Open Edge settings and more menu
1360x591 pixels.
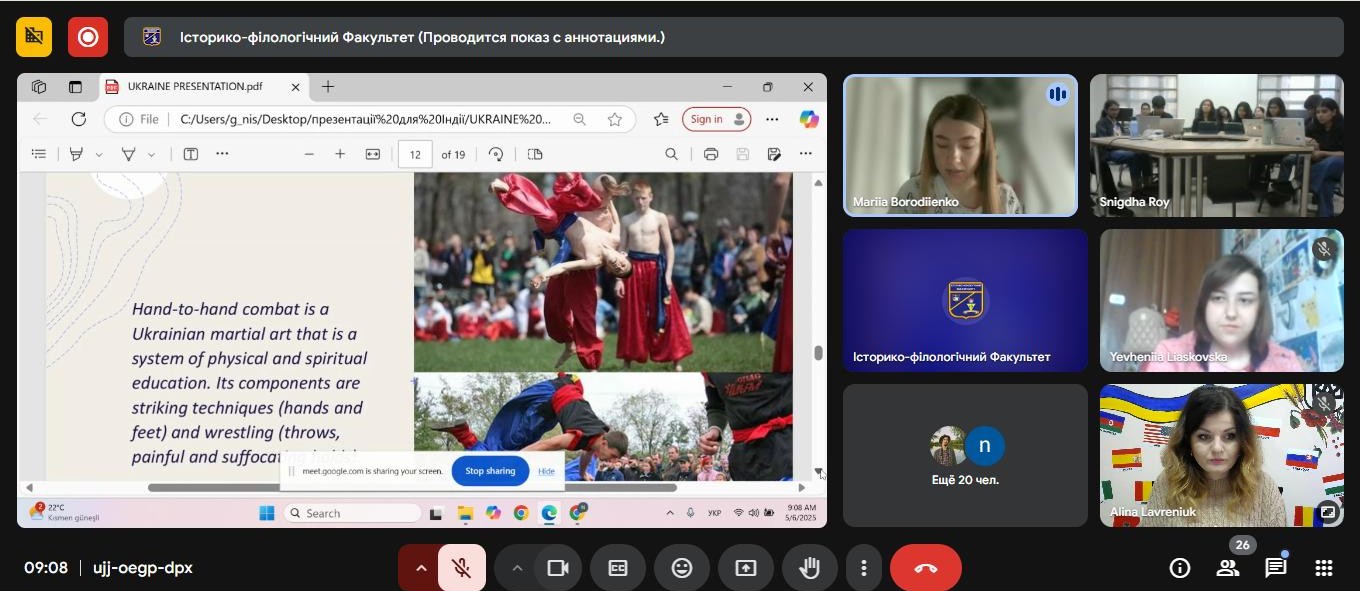(x=772, y=119)
